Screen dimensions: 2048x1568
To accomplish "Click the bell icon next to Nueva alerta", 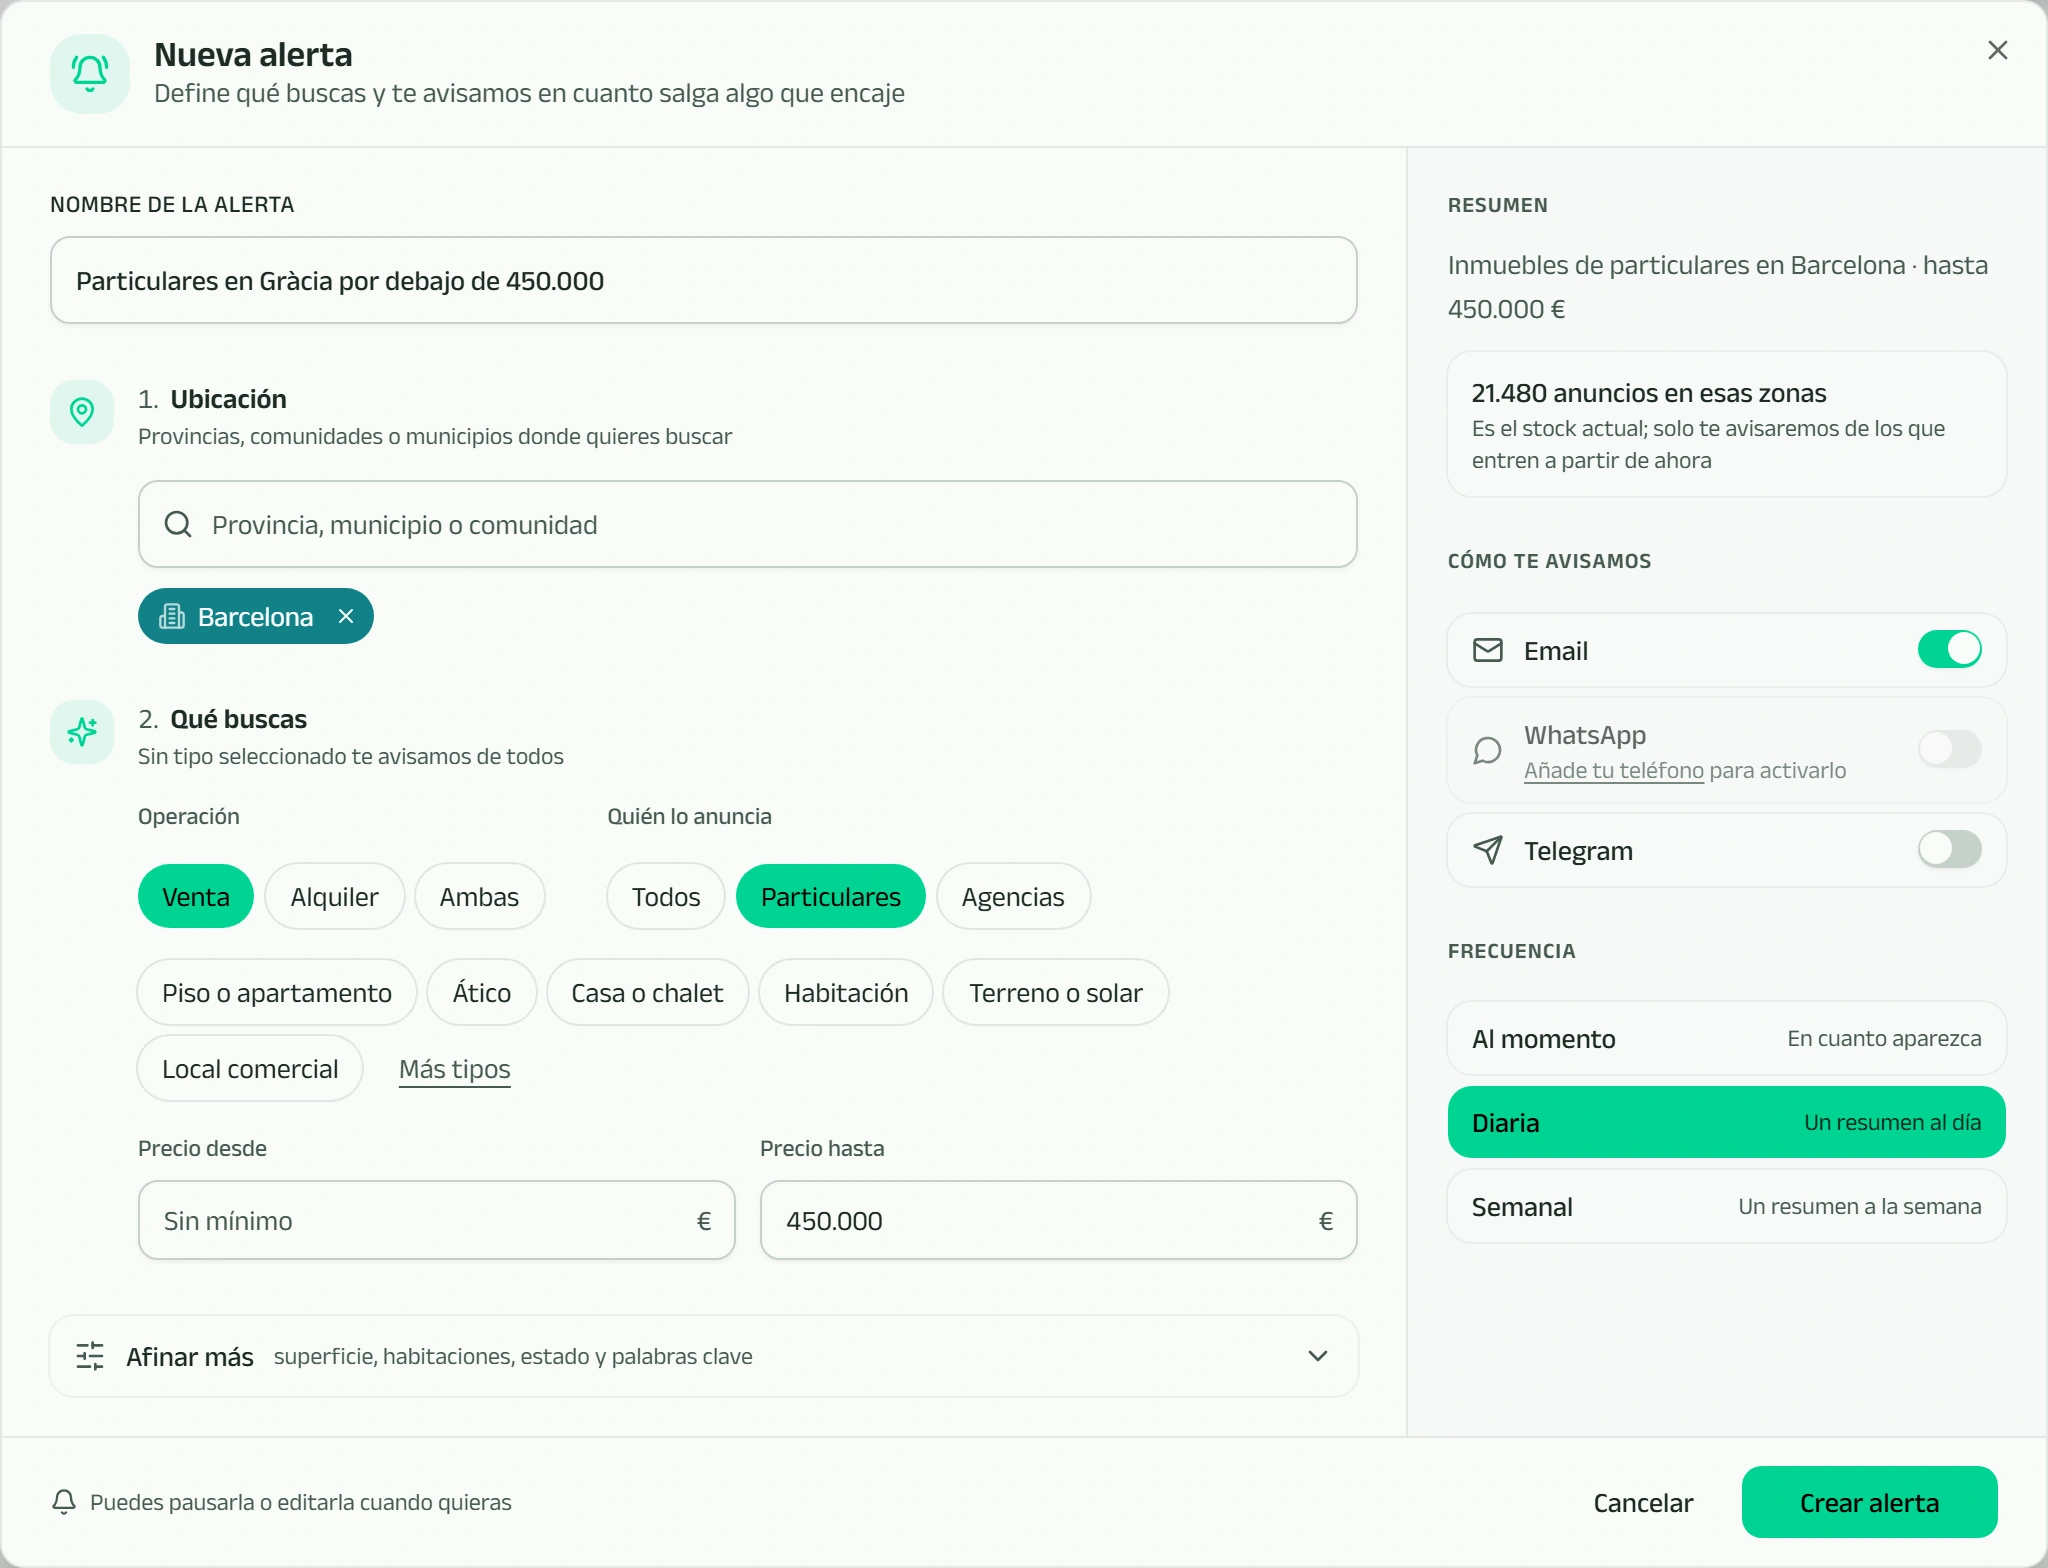I will (x=90, y=74).
